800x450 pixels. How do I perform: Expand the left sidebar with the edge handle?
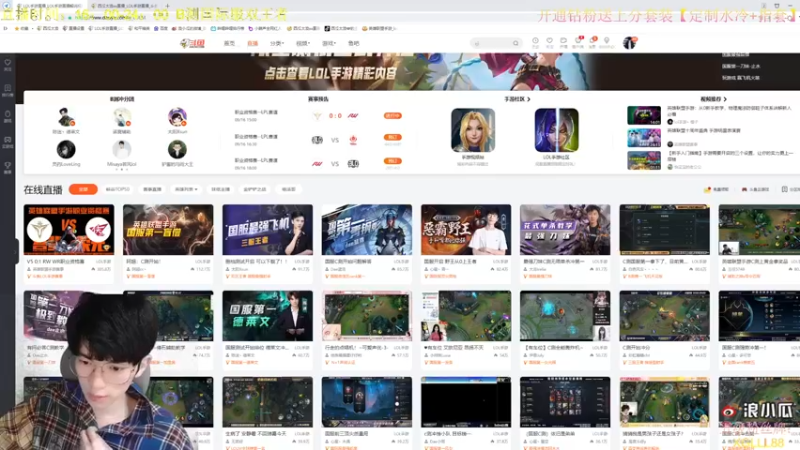16,251
